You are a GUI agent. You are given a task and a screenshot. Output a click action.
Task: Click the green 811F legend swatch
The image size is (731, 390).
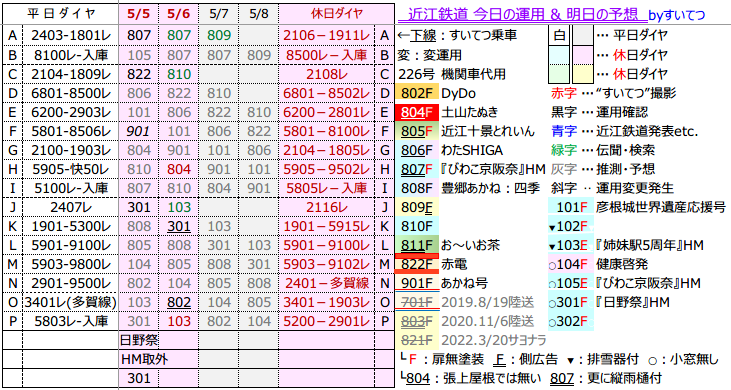[x=417, y=245]
